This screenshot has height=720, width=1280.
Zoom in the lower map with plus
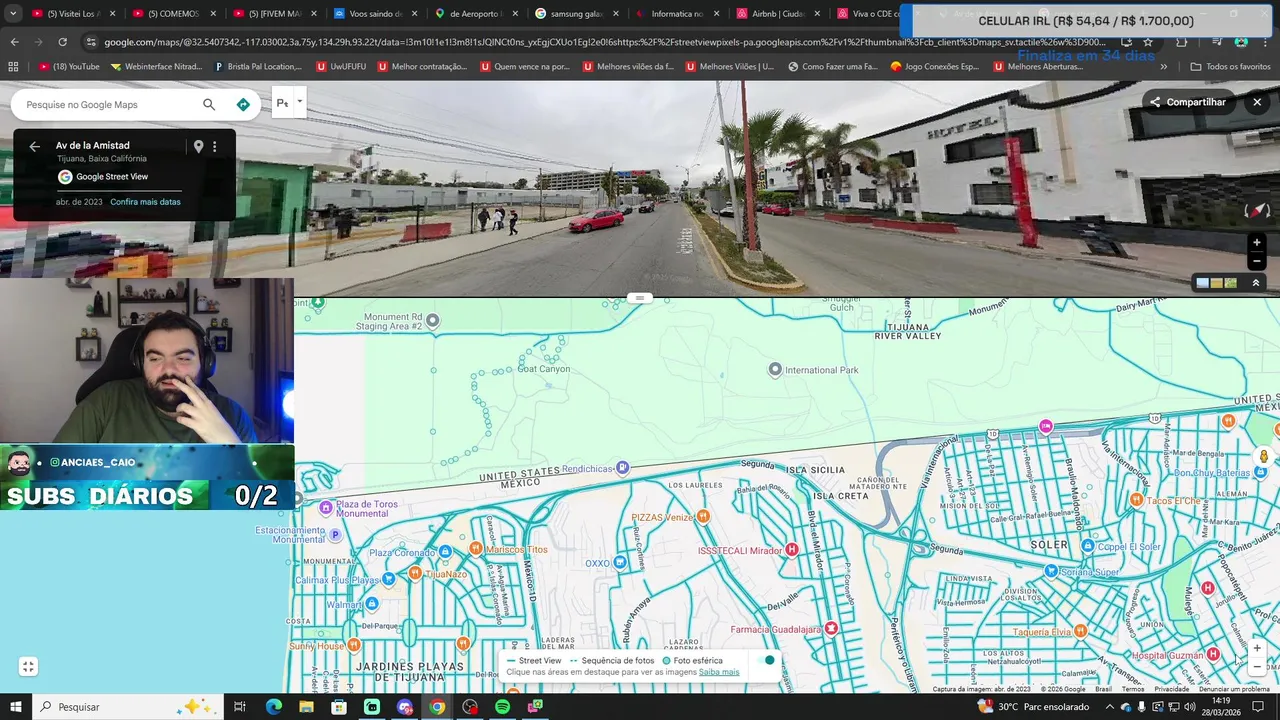click(x=1257, y=648)
